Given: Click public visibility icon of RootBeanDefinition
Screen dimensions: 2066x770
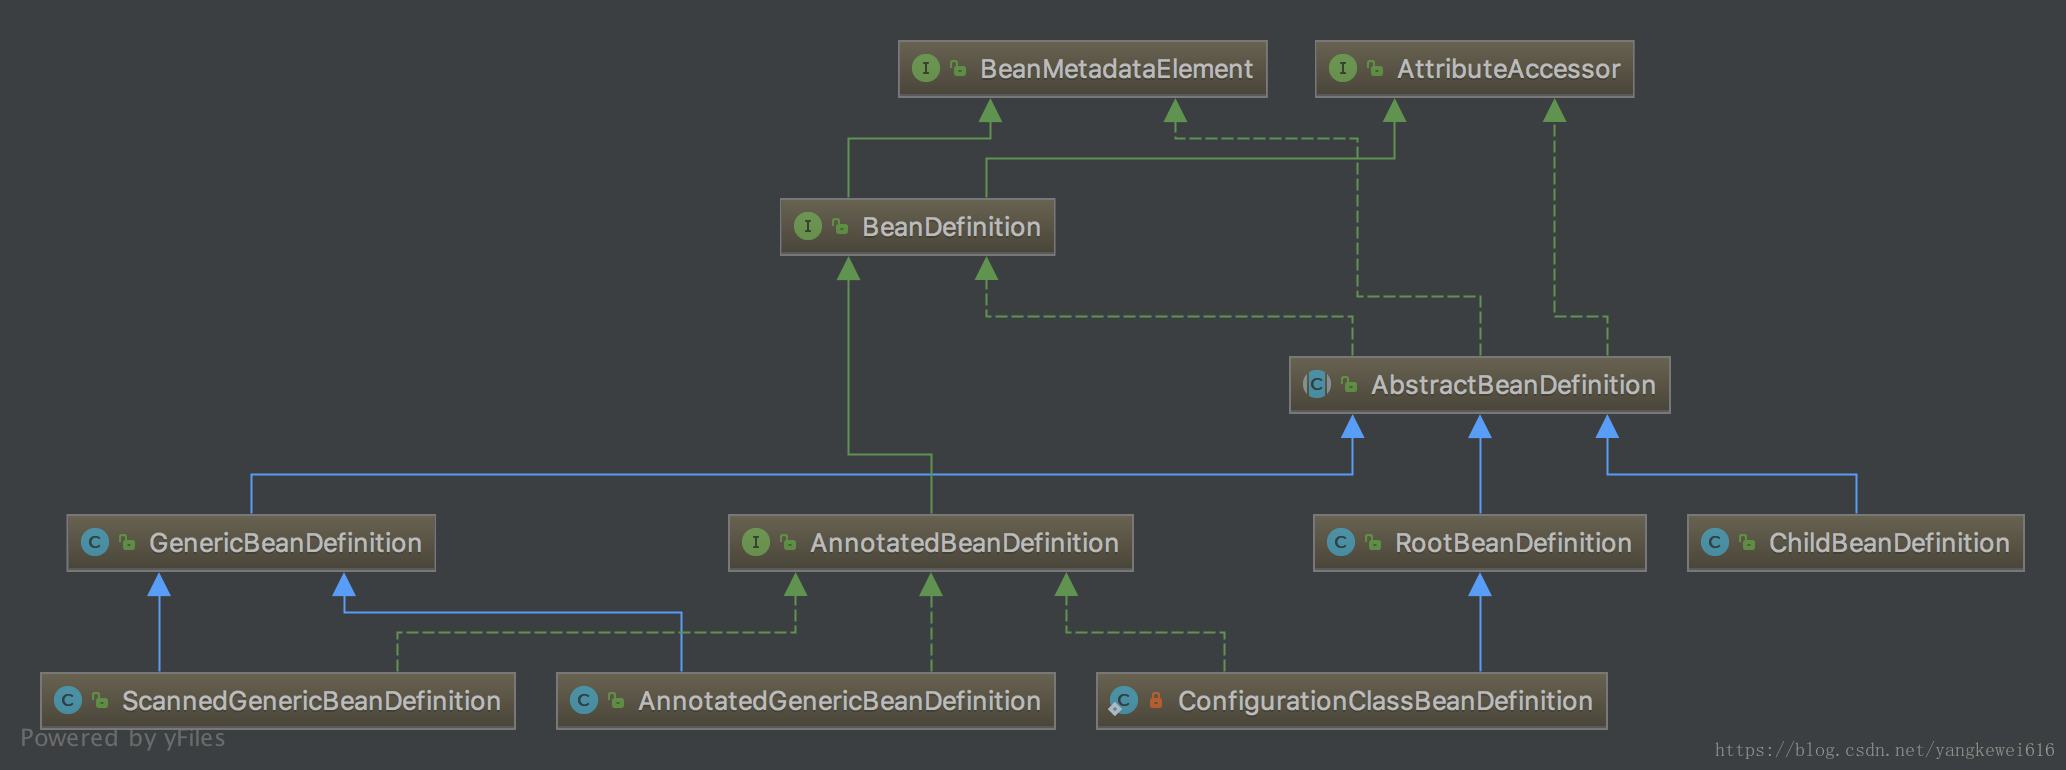Looking at the screenshot, I should pos(1373,542).
